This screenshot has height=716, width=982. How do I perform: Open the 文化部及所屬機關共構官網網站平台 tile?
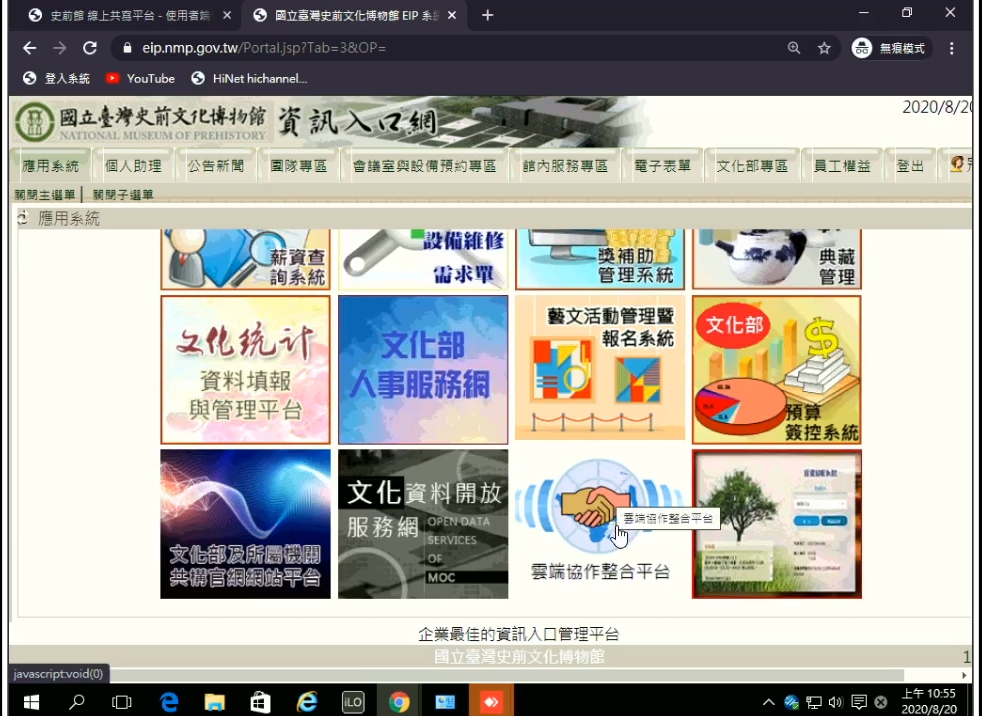coord(246,524)
